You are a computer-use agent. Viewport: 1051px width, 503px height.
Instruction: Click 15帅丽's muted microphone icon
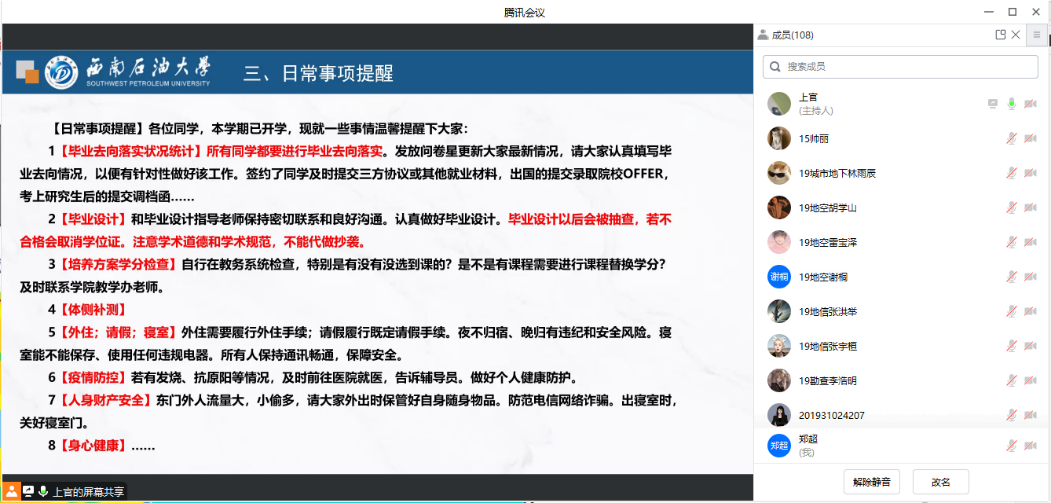(1012, 139)
